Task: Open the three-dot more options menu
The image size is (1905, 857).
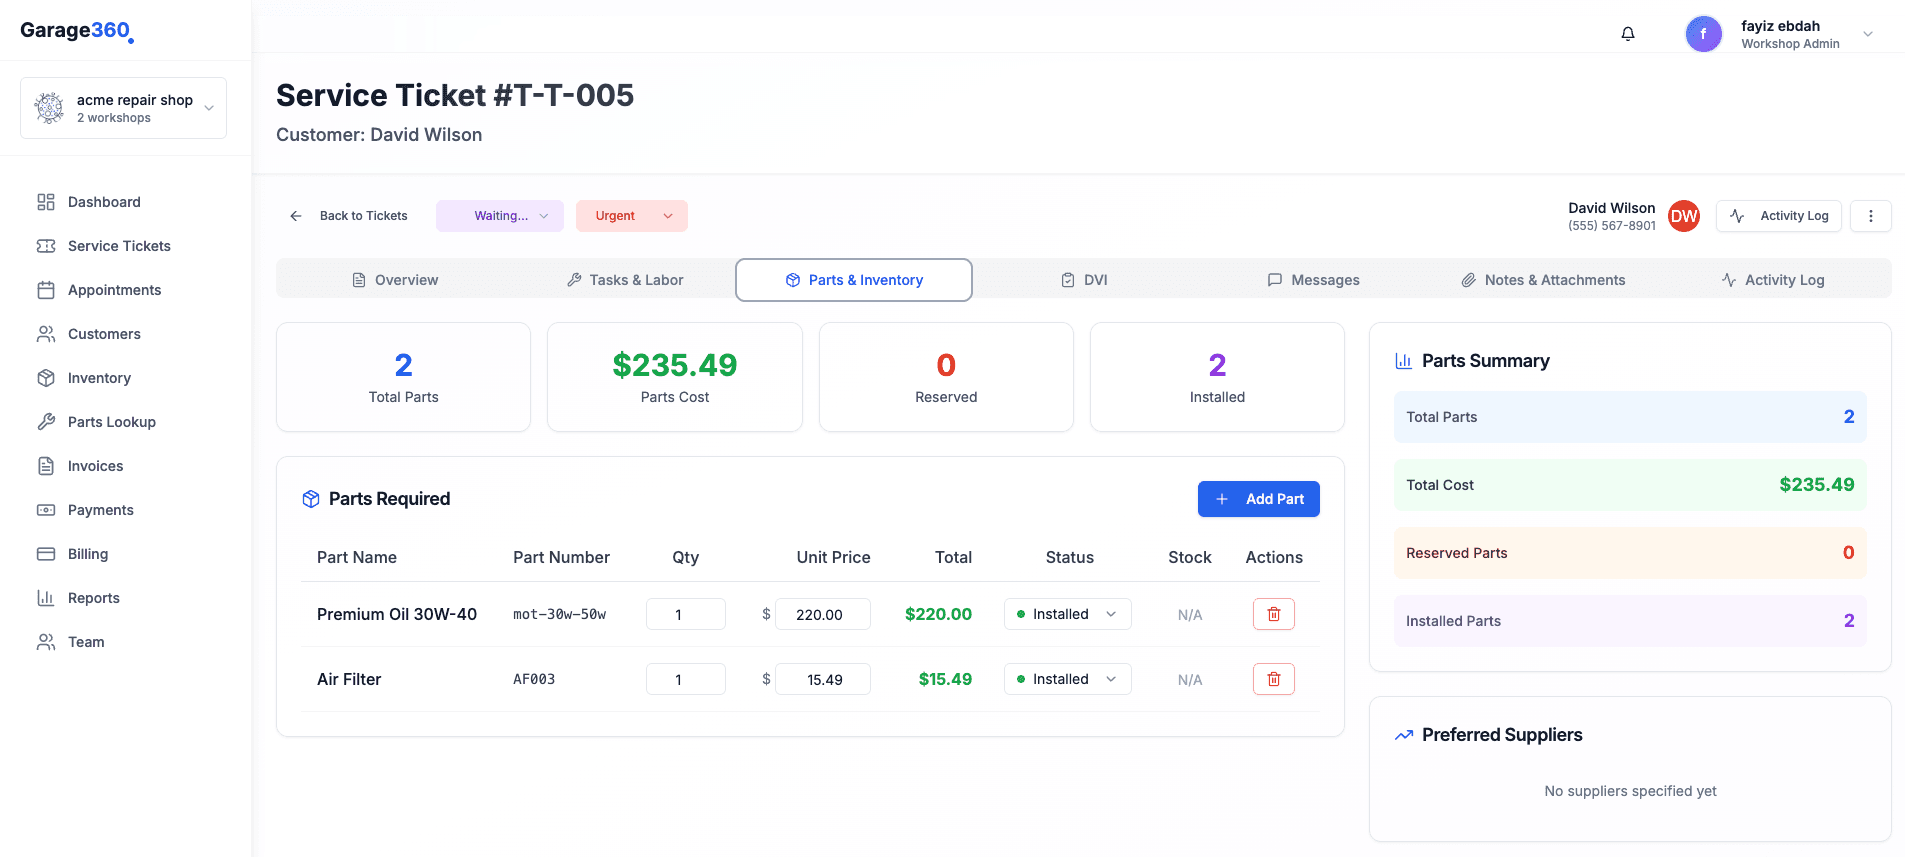Action: (x=1870, y=216)
